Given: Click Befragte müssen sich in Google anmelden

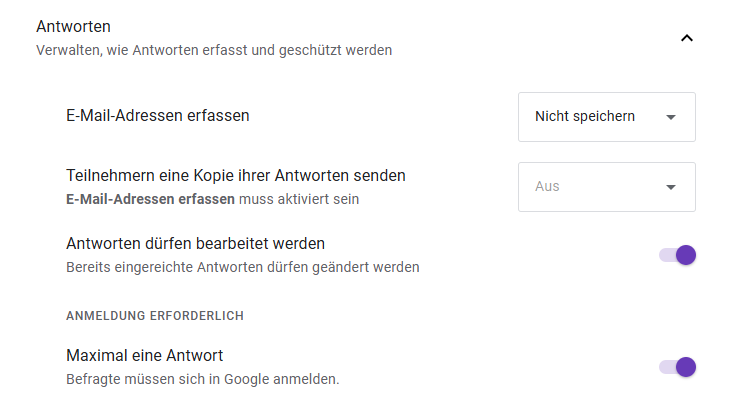Looking at the screenshot, I should pos(202,379).
